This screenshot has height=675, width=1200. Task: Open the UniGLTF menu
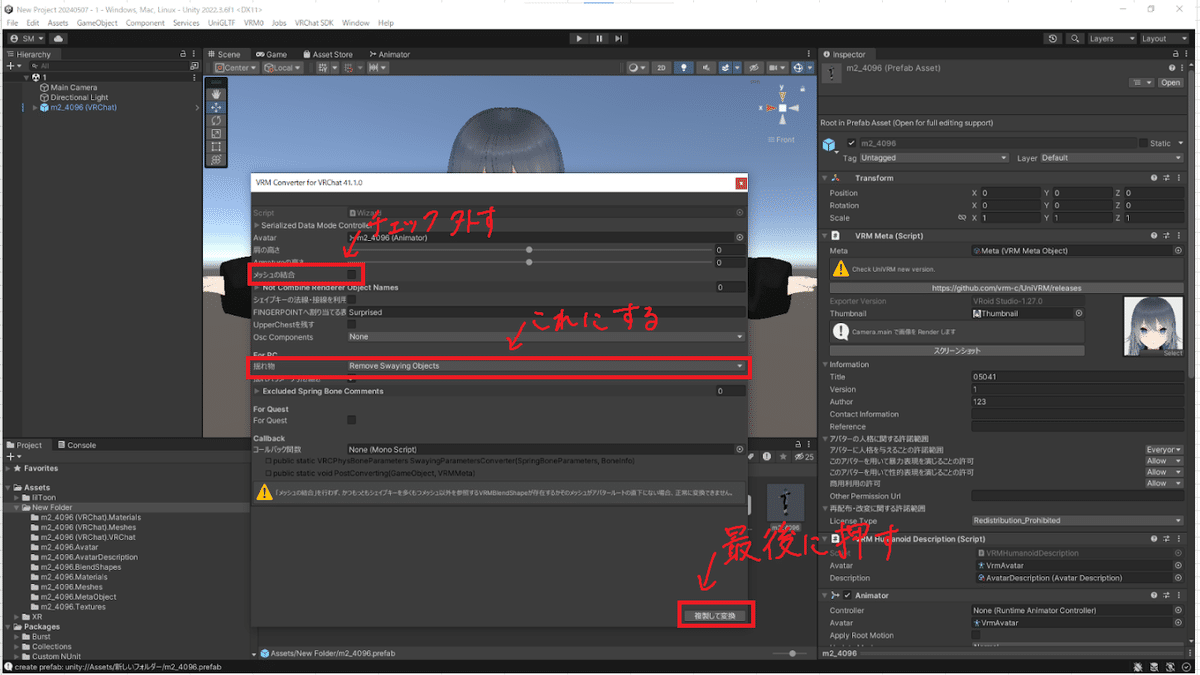coord(221,22)
